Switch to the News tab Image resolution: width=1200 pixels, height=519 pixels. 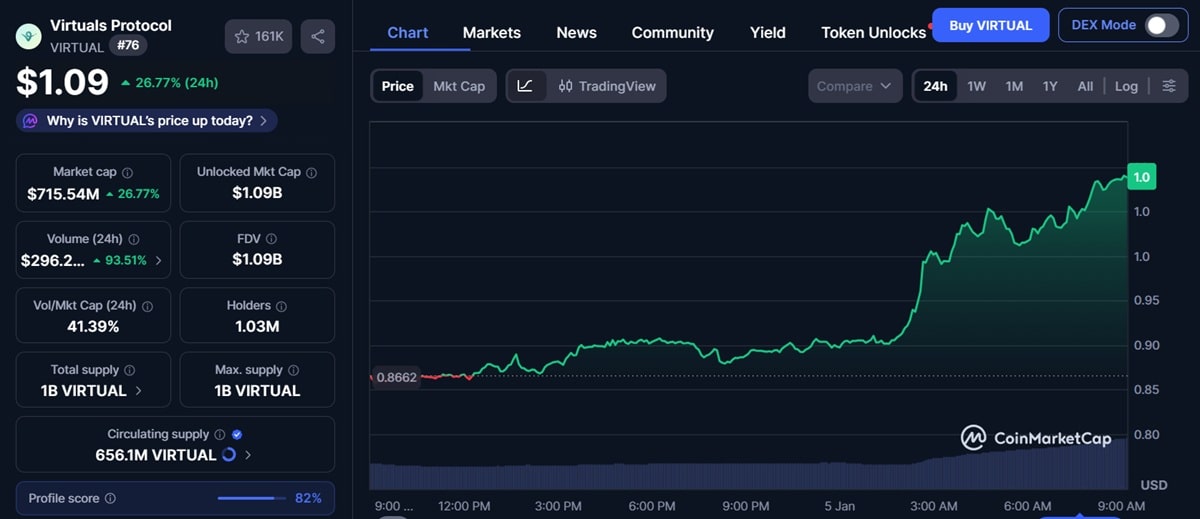(577, 32)
